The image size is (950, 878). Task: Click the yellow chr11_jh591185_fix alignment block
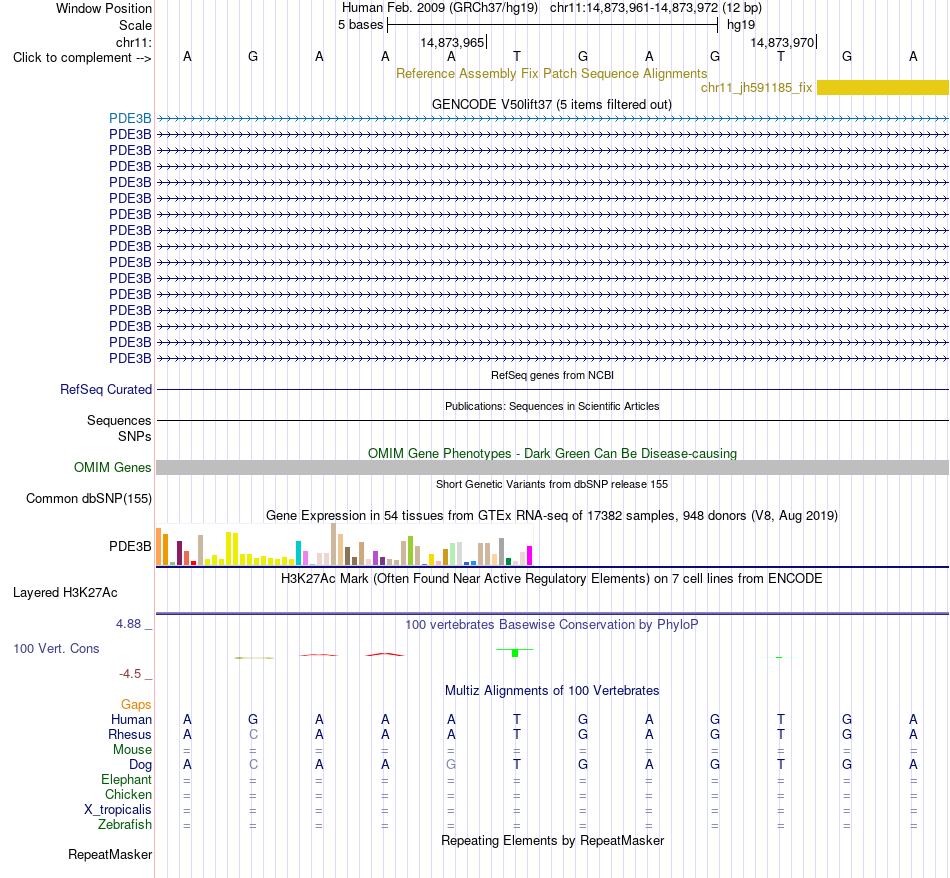click(x=883, y=87)
